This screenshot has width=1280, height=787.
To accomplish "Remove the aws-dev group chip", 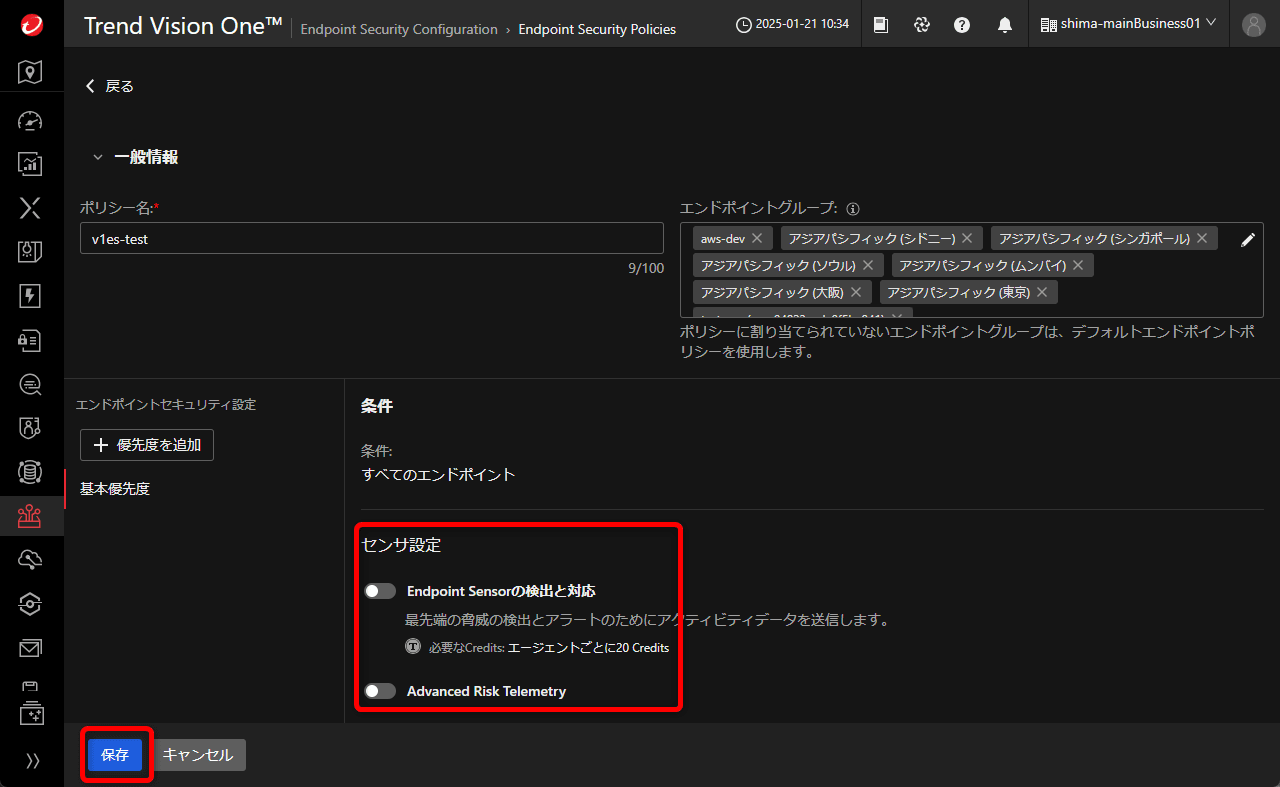I will pyautogui.click(x=757, y=238).
